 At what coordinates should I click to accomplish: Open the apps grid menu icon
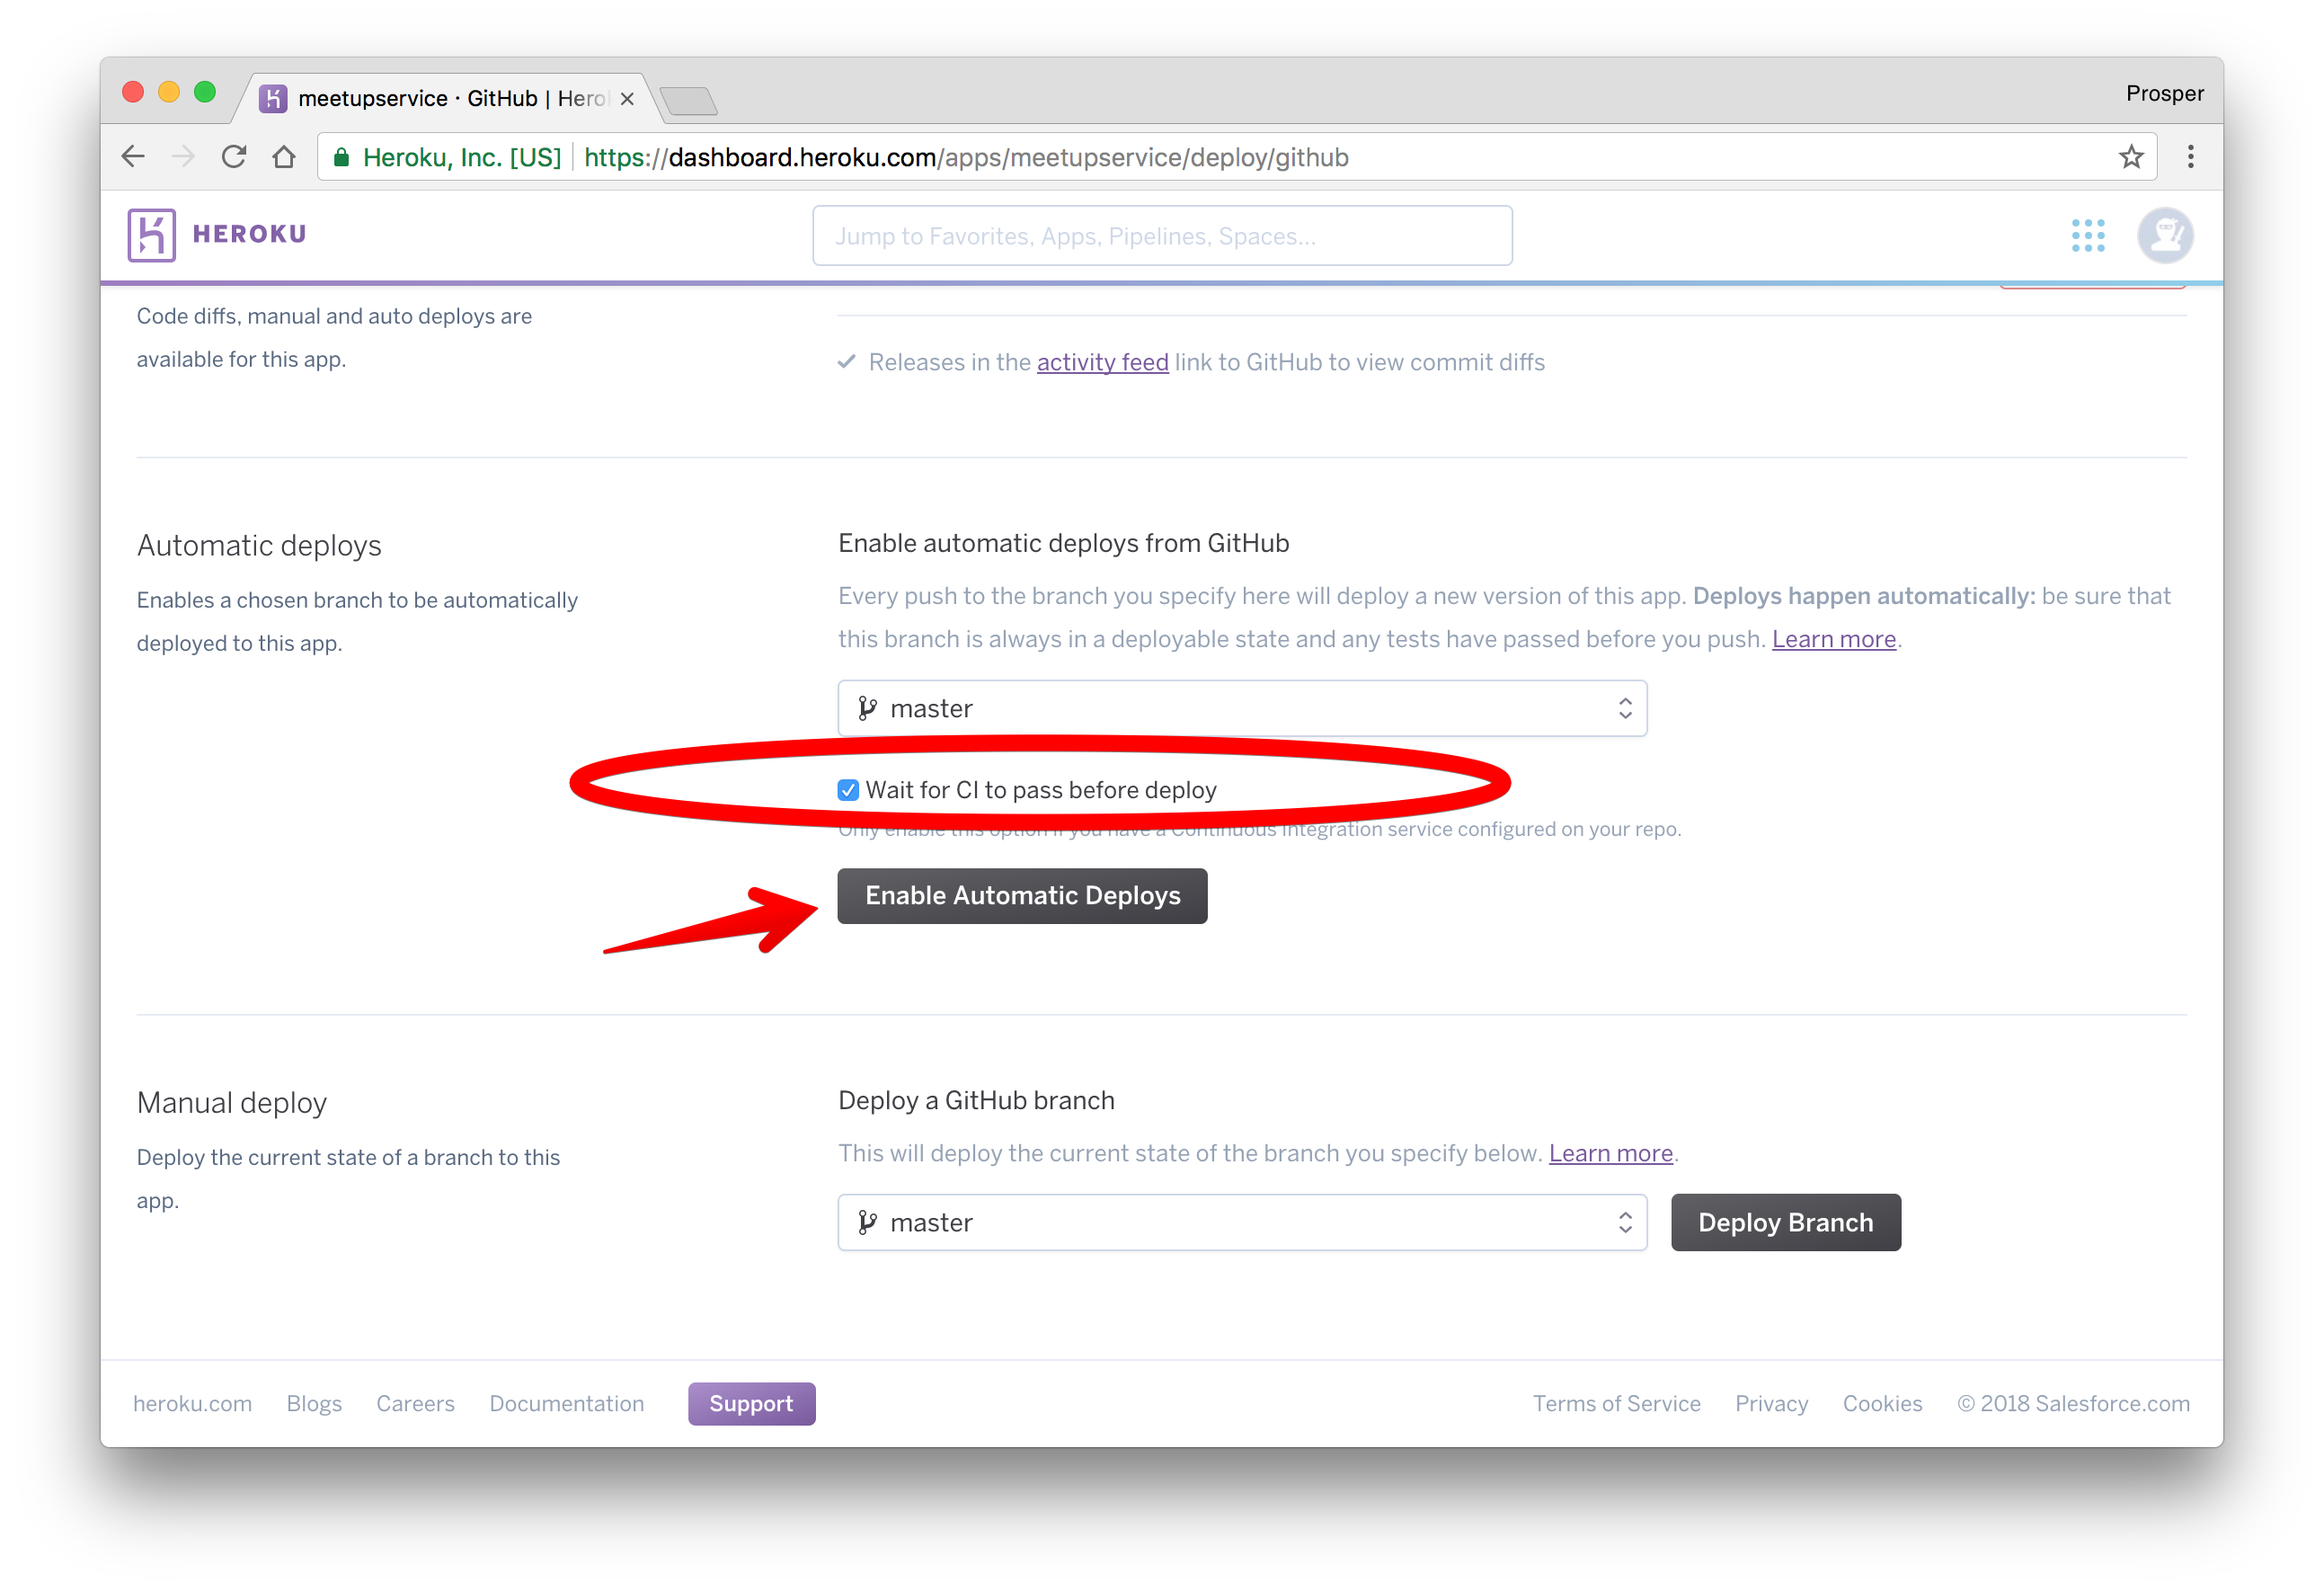tap(2088, 236)
